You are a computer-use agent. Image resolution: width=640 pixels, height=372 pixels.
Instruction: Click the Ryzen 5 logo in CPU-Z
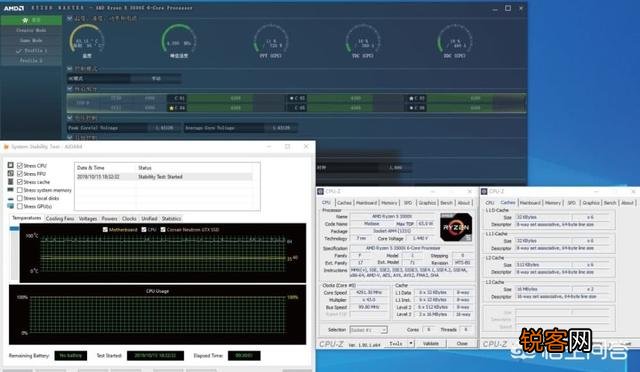456,227
